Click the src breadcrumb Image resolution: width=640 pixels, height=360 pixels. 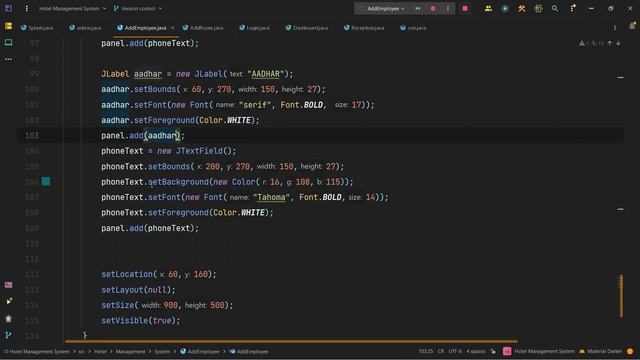(81, 351)
